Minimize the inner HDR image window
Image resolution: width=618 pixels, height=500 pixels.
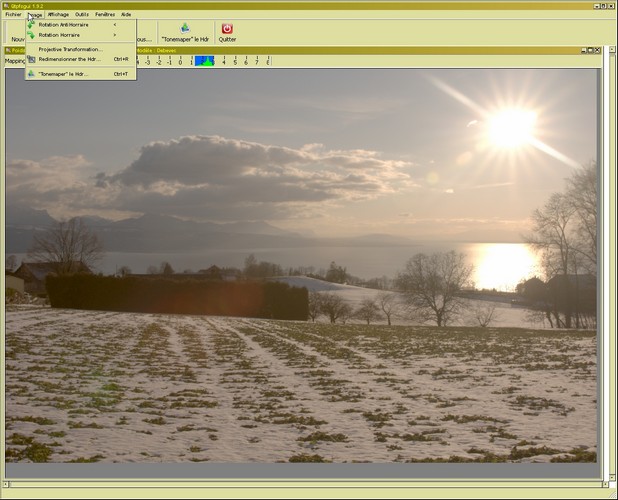click(x=583, y=50)
